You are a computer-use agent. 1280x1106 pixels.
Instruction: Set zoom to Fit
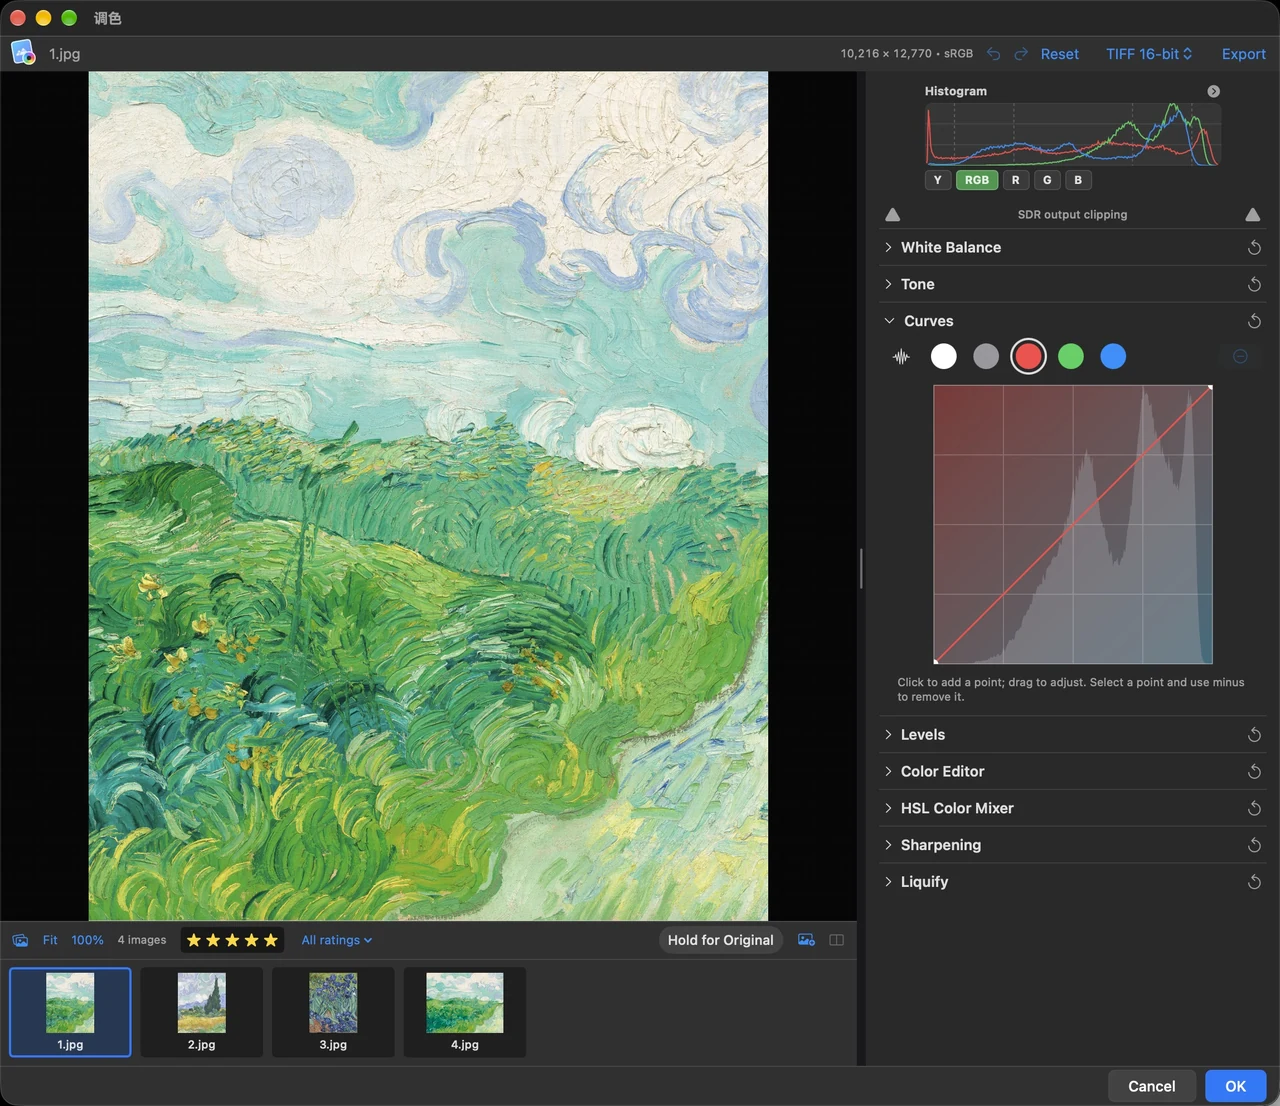pos(50,940)
